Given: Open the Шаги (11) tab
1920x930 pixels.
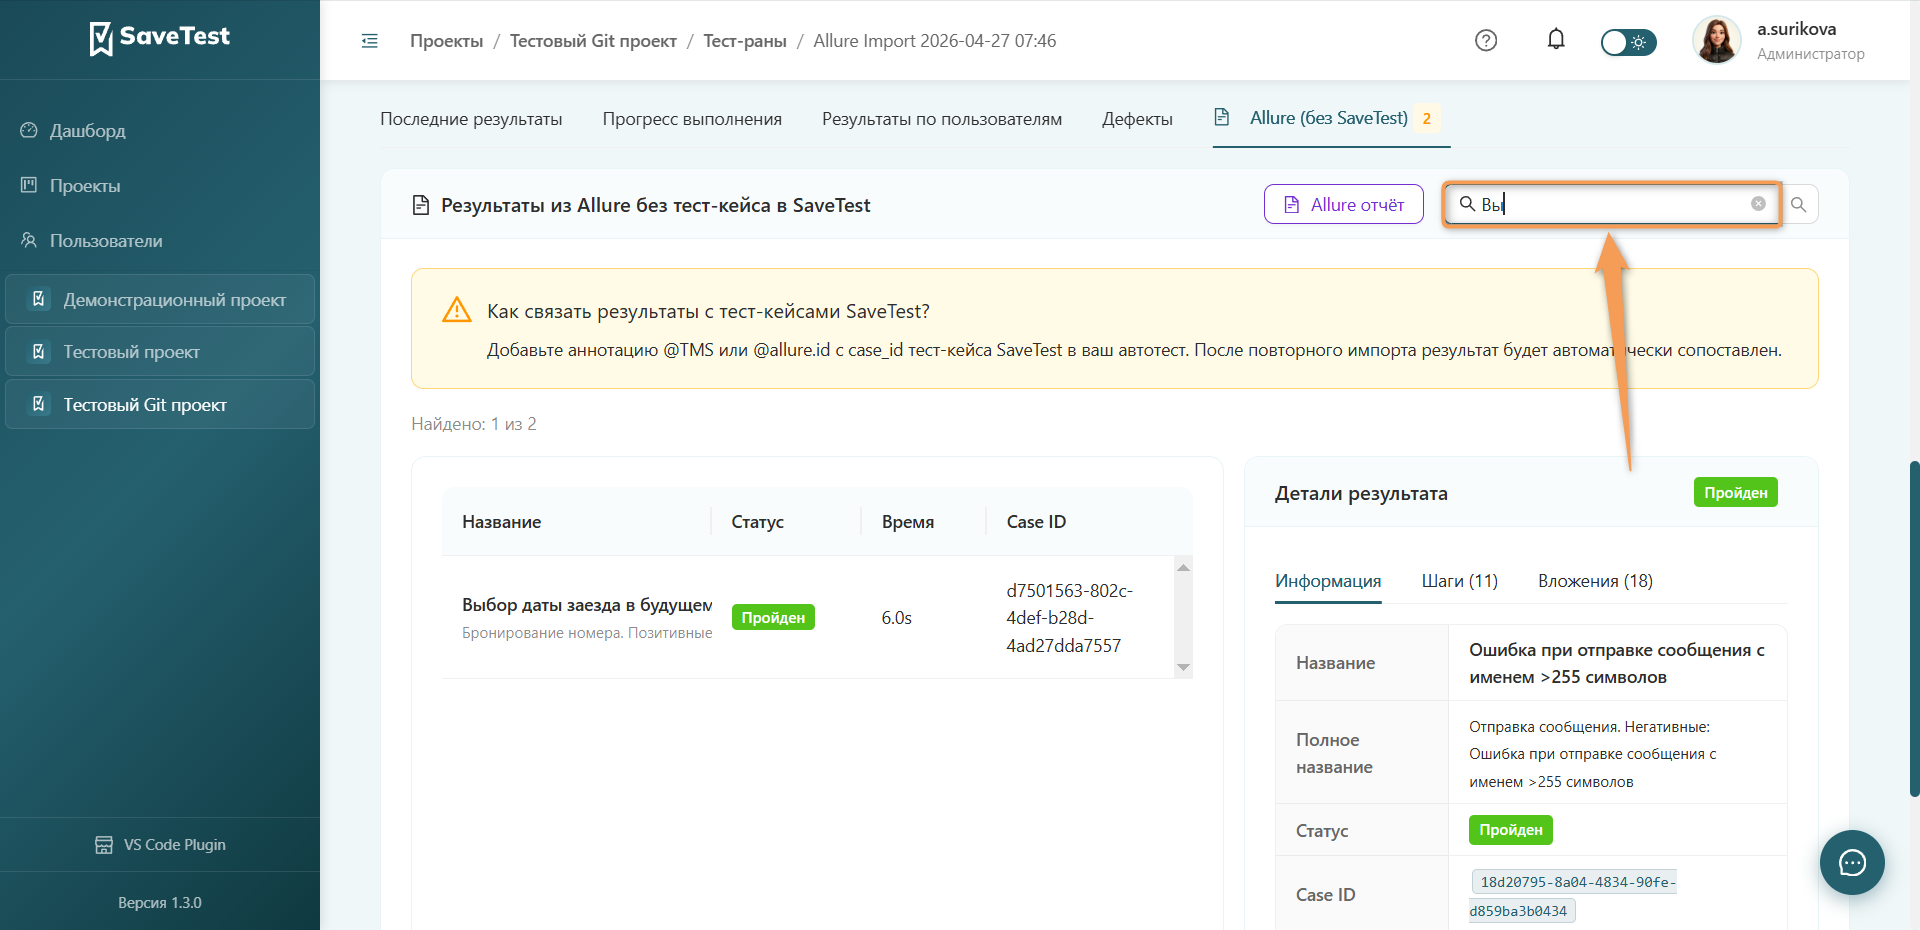Looking at the screenshot, I should [1460, 581].
